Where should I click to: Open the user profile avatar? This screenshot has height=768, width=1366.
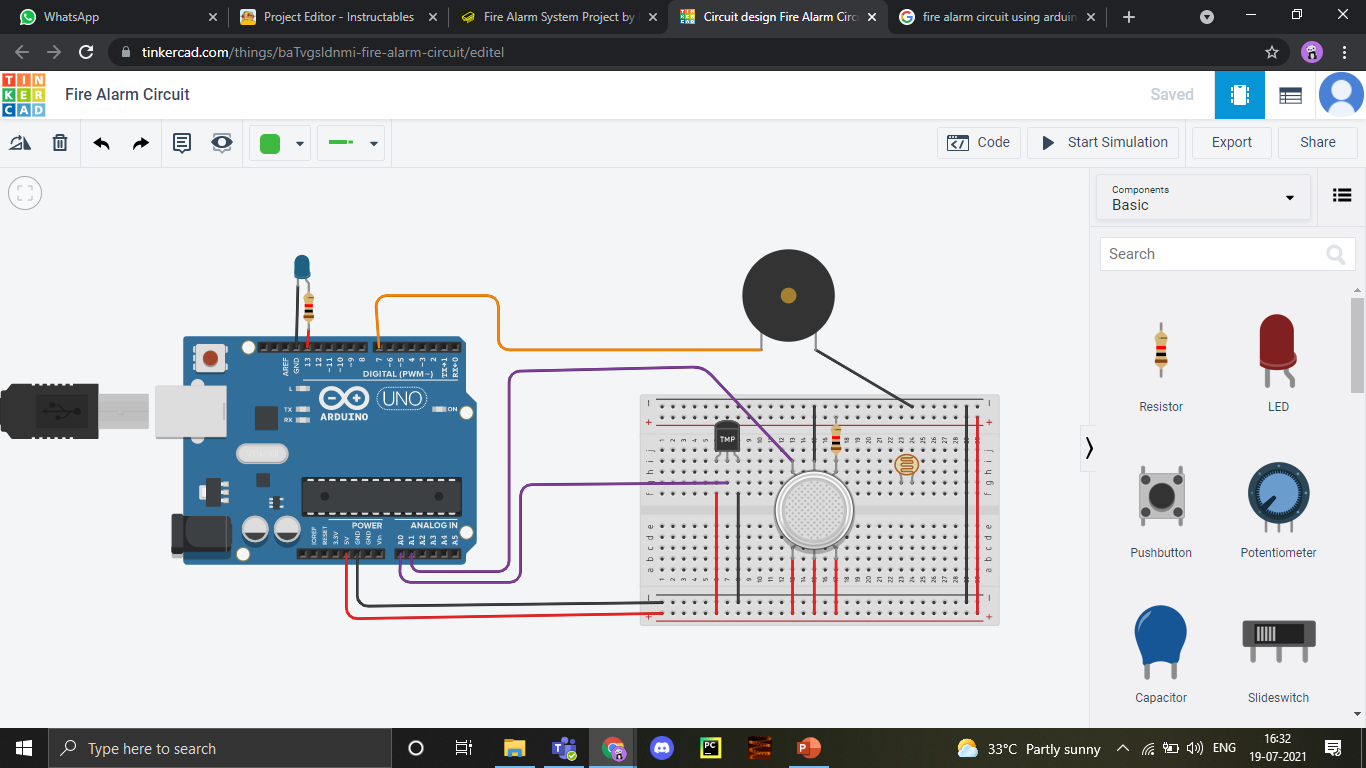coord(1341,95)
